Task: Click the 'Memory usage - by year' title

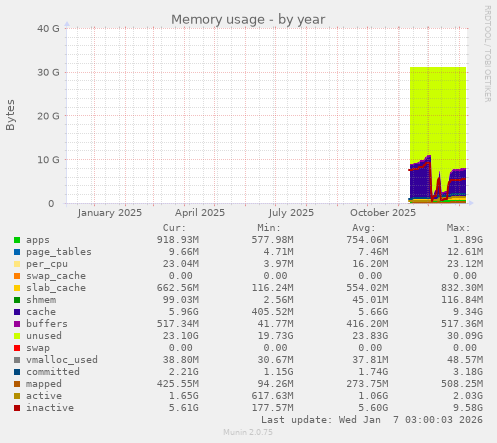Action: [x=248, y=20]
